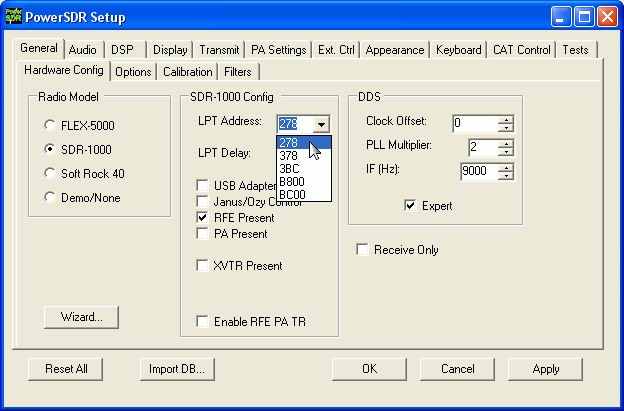Click the PowerSDR title bar icon
This screenshot has width=624, height=411.
(13, 17)
